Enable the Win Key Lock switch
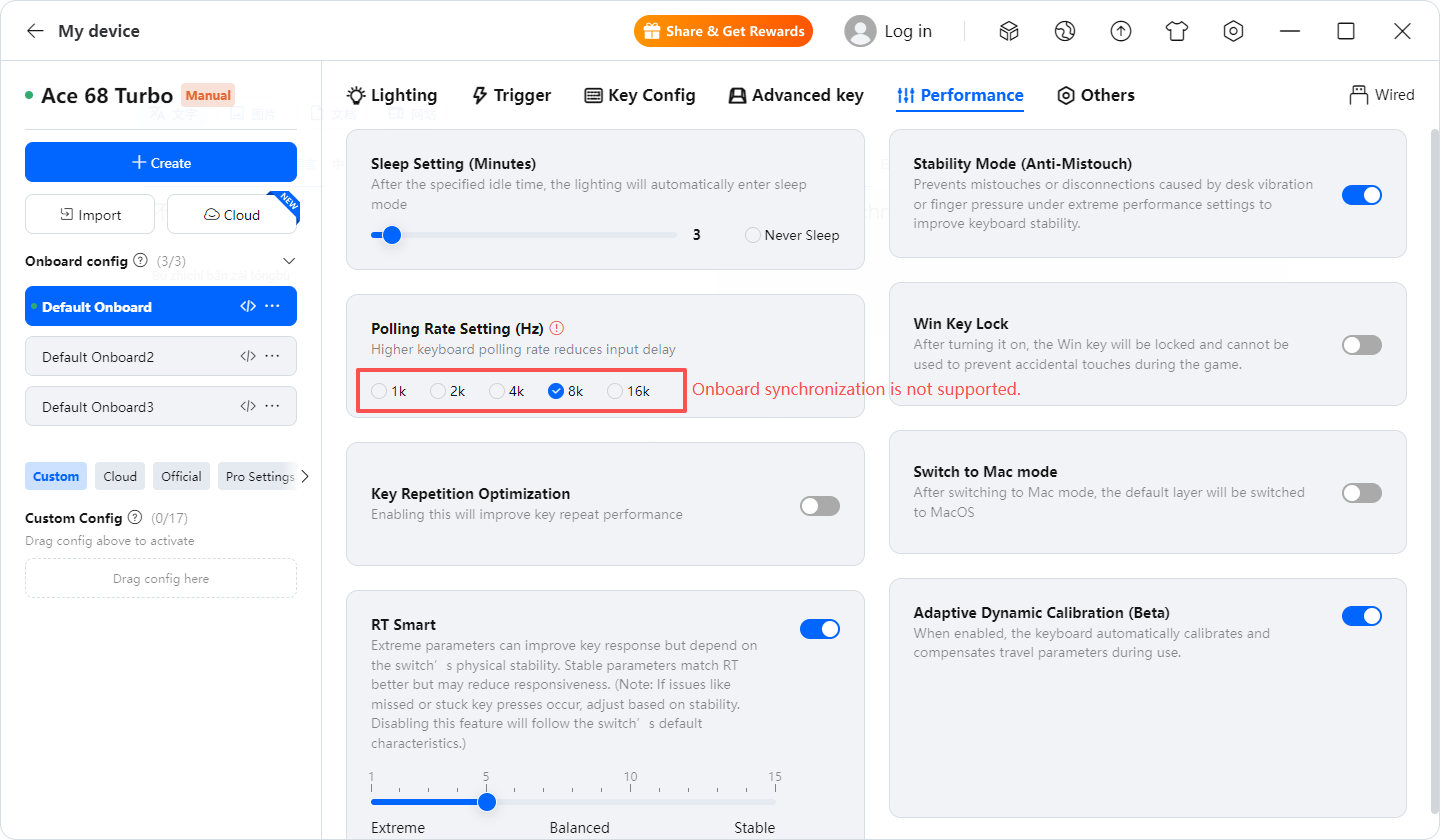Screen dimensions: 1440x840 tap(1362, 345)
